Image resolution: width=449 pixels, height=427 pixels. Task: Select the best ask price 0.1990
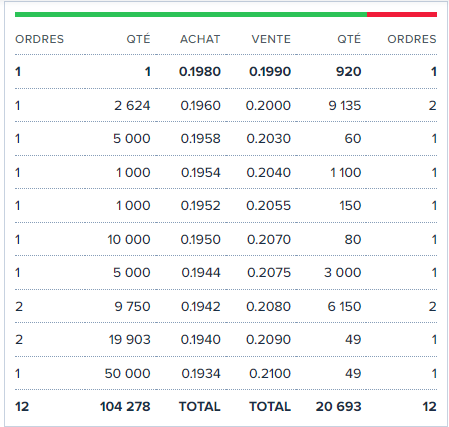point(270,72)
